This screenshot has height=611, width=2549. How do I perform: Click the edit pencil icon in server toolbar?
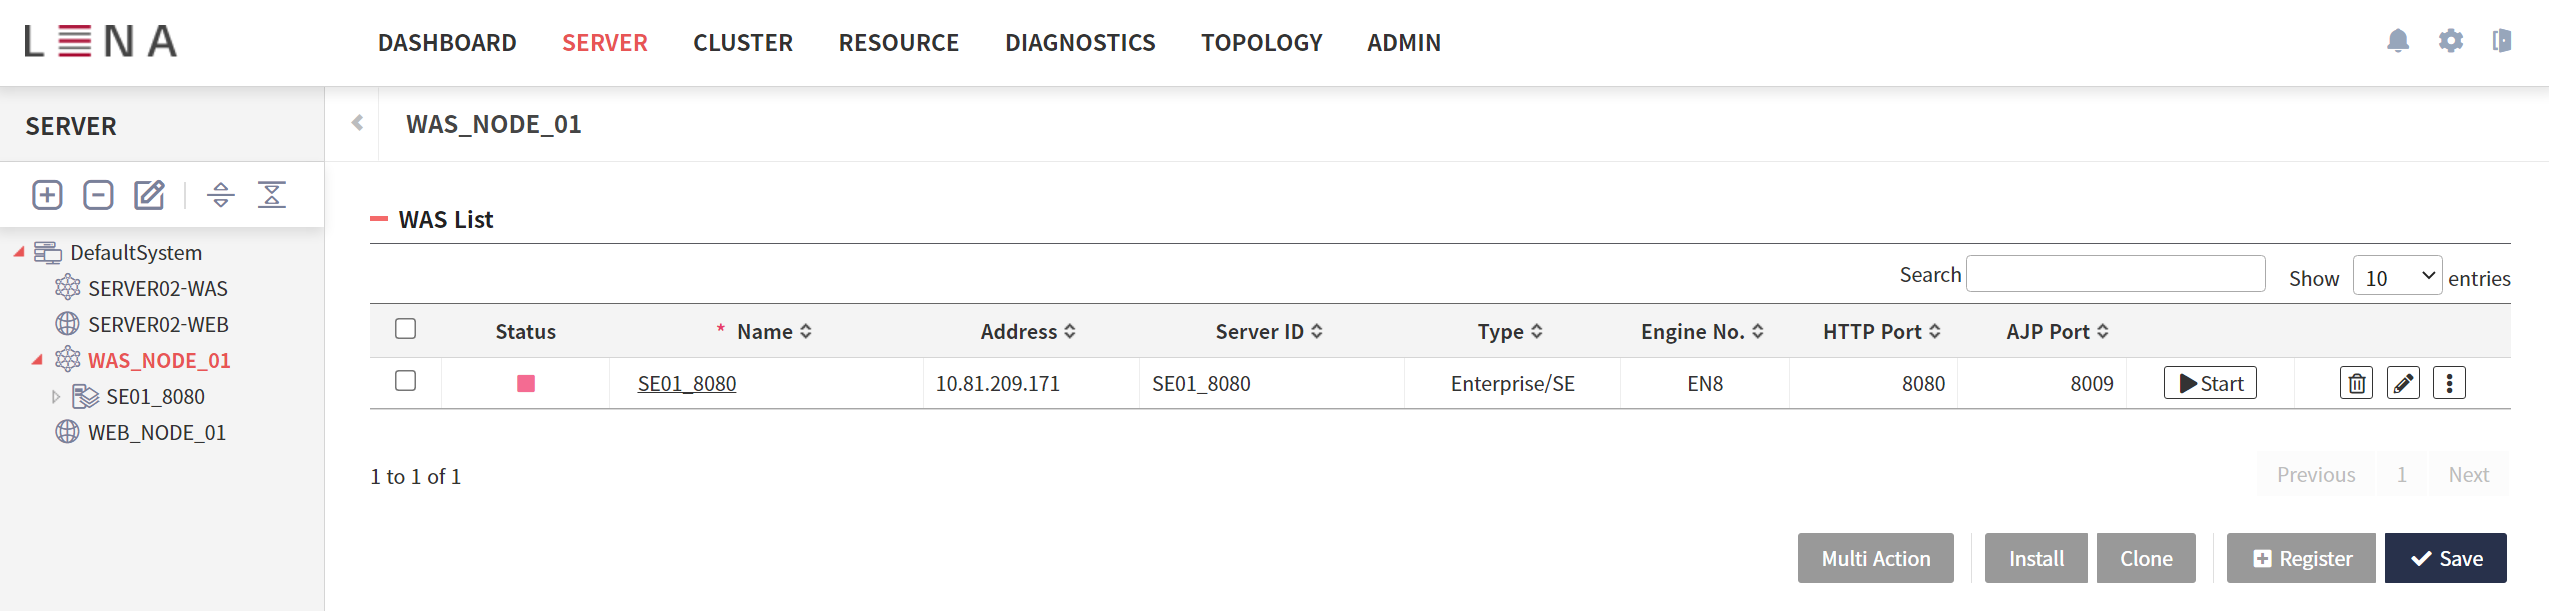(x=149, y=194)
